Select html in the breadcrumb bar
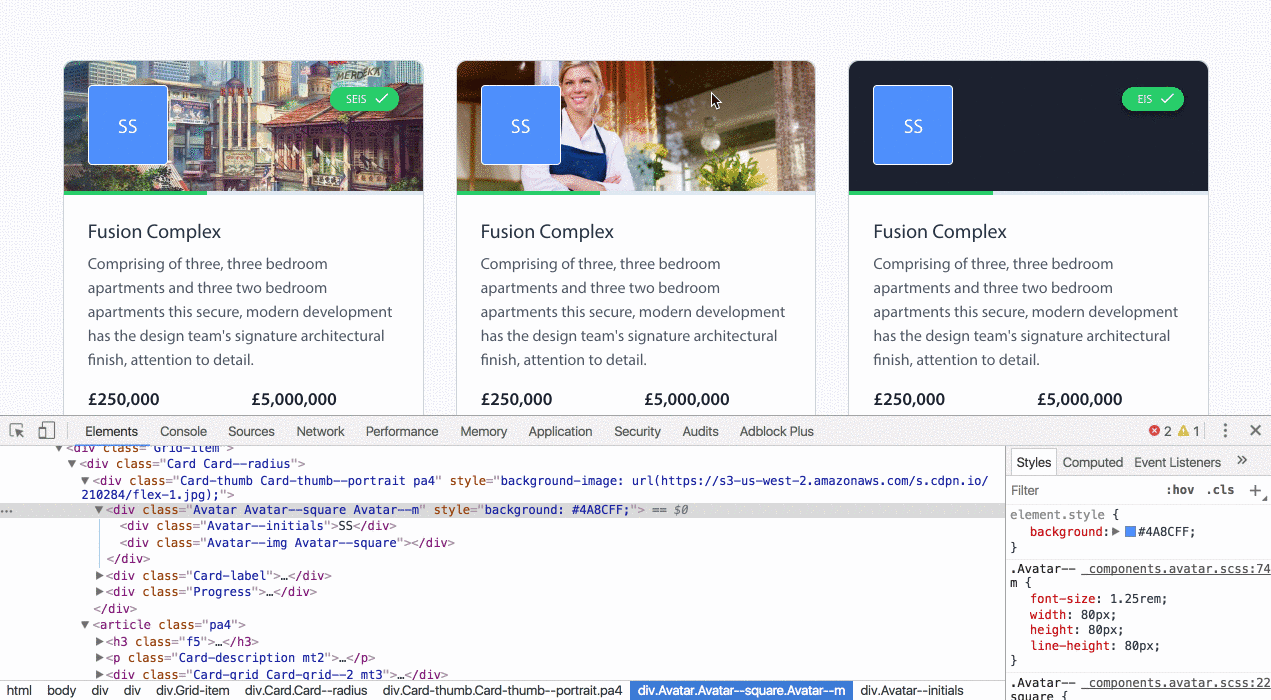The height and width of the screenshot is (700, 1271). pyautogui.click(x=19, y=690)
